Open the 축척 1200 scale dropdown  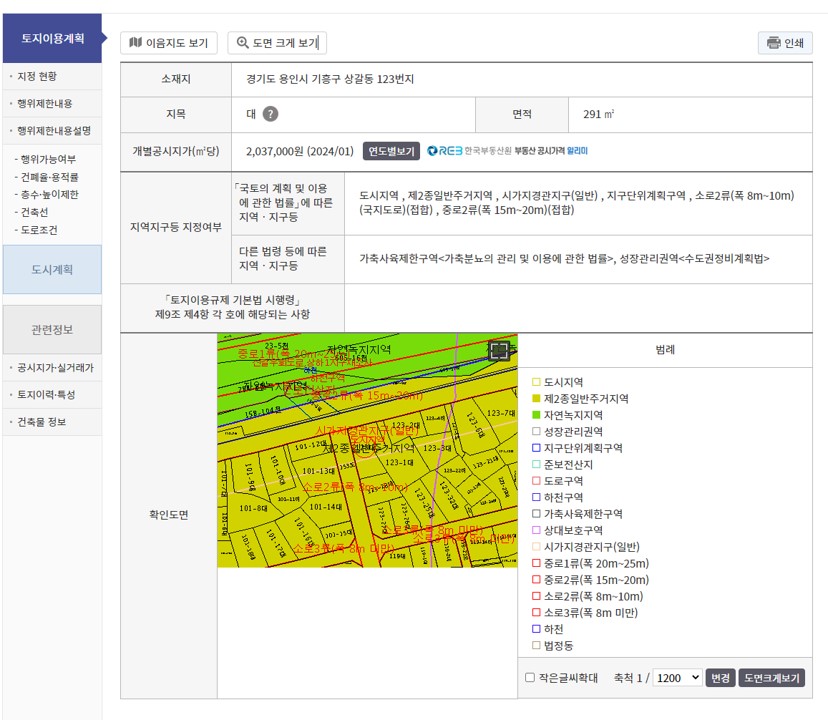678,678
